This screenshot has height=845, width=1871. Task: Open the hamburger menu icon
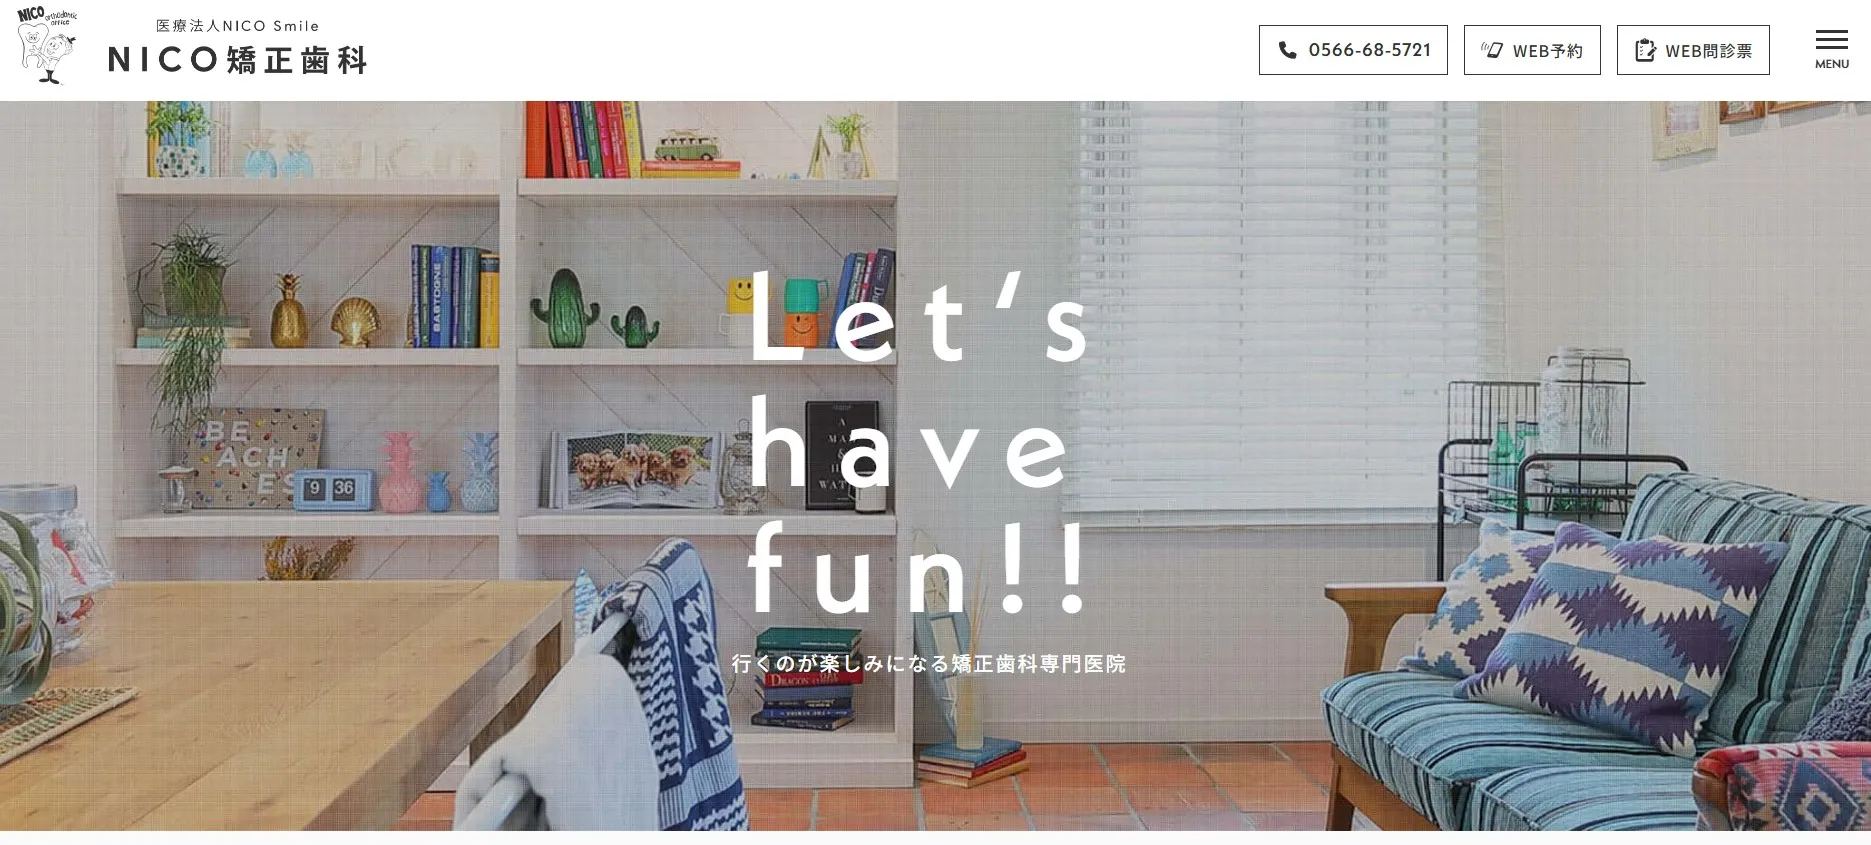(1831, 40)
